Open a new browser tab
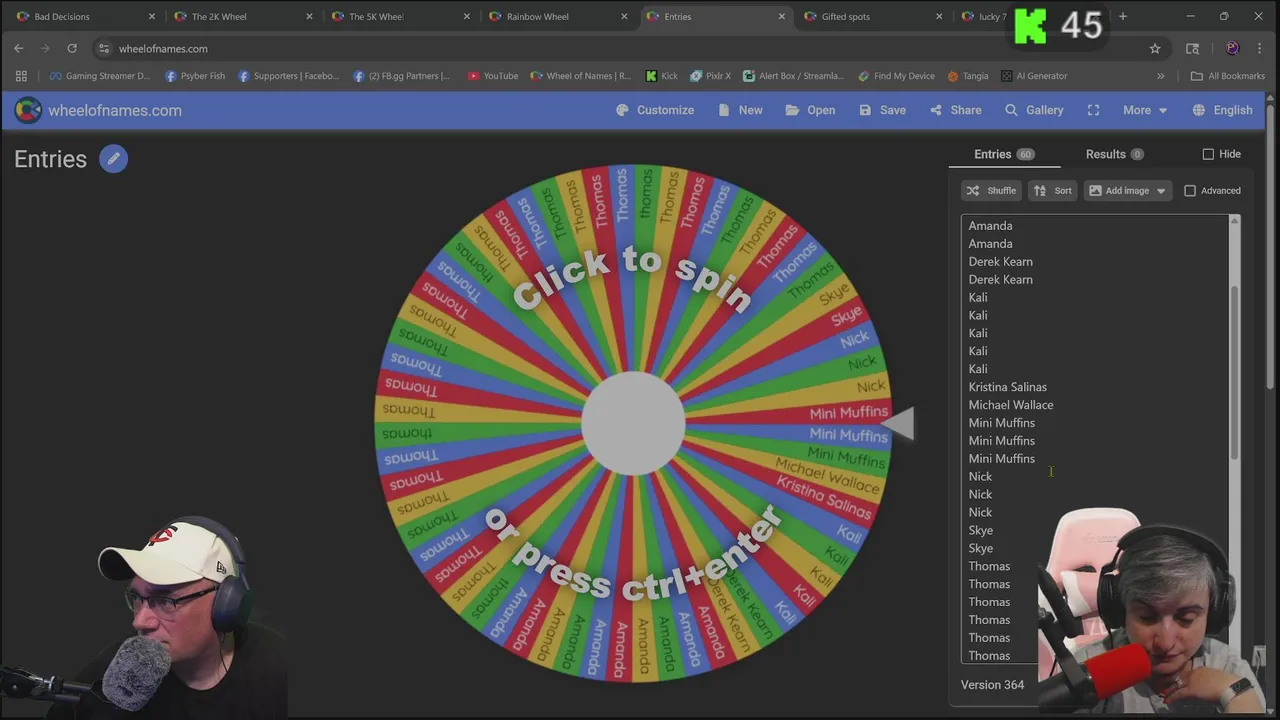The height and width of the screenshot is (720, 1280). [1123, 16]
